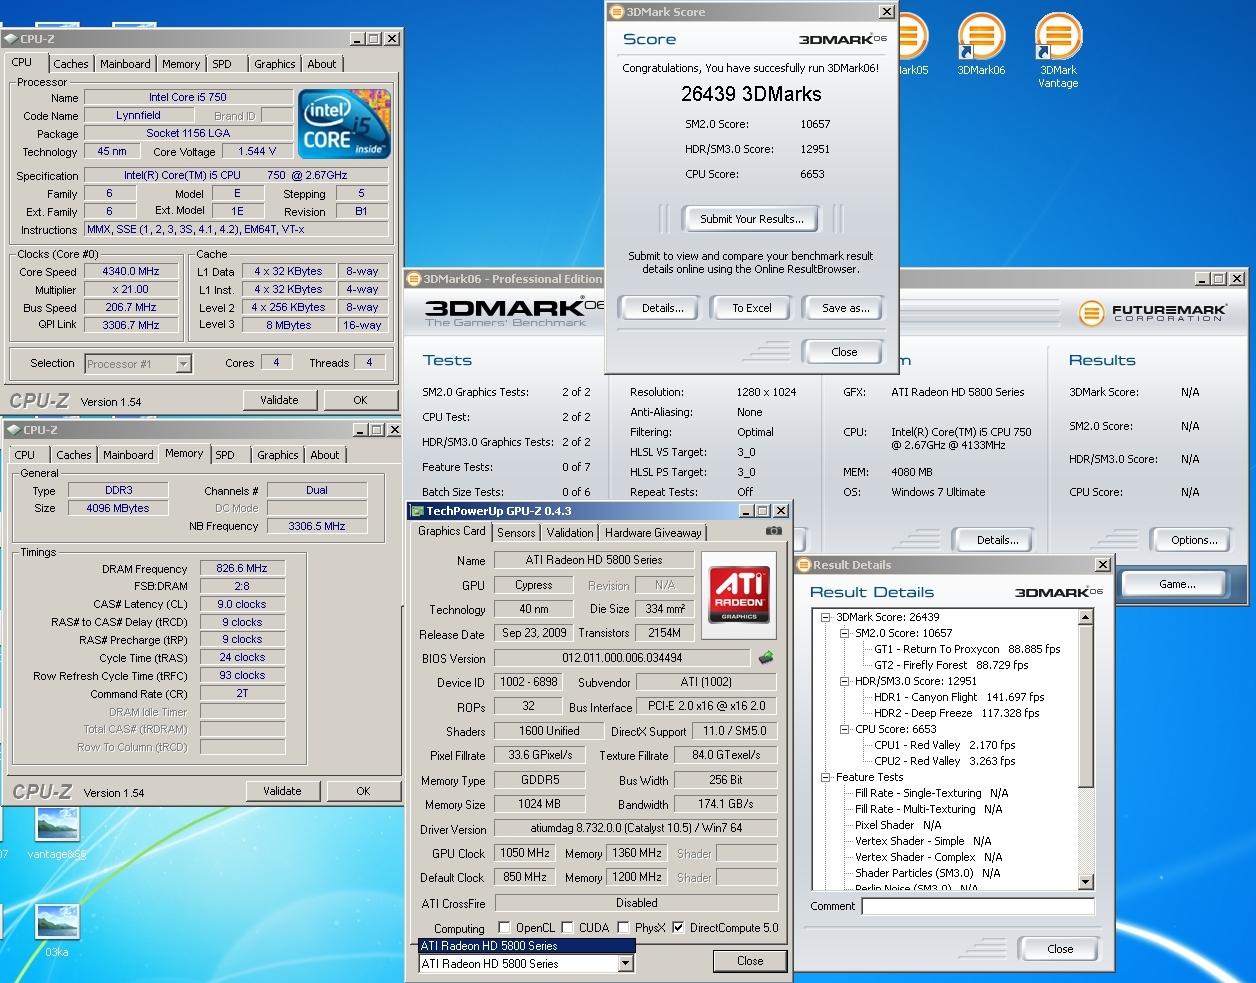Click Submit Your Results button
The height and width of the screenshot is (983, 1256).
tap(751, 219)
